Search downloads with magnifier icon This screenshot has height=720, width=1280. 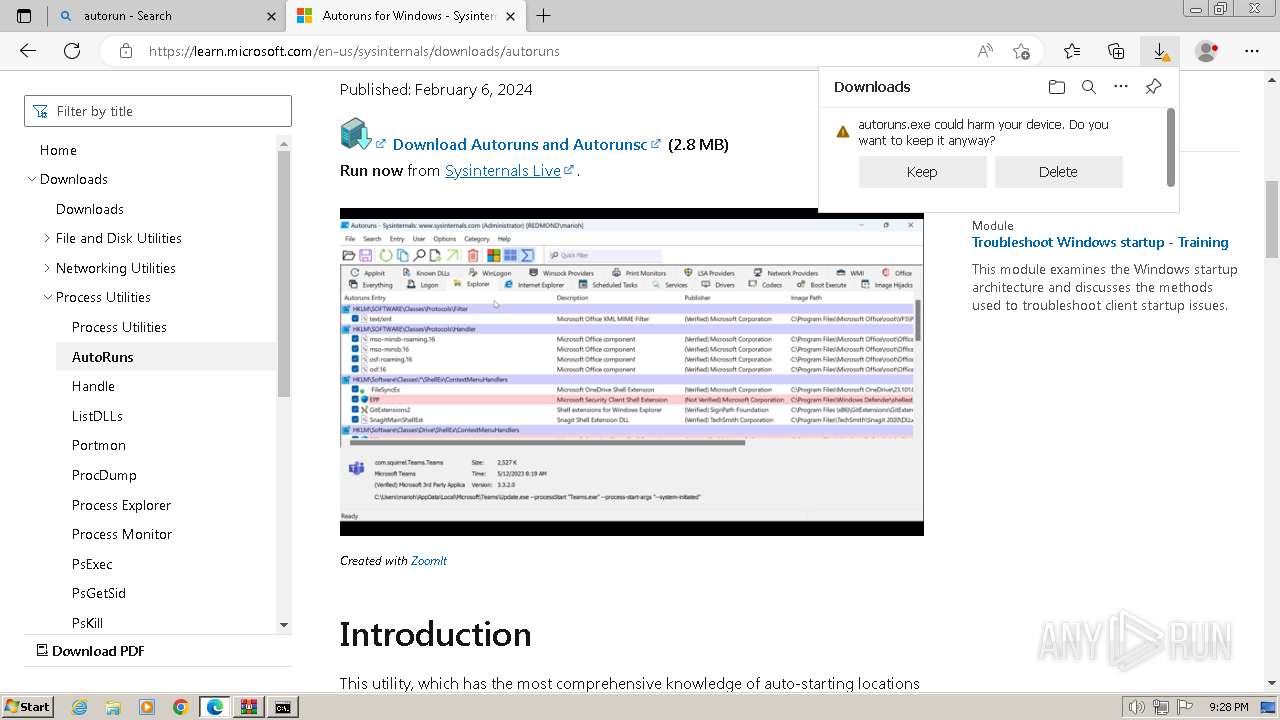click(1089, 87)
